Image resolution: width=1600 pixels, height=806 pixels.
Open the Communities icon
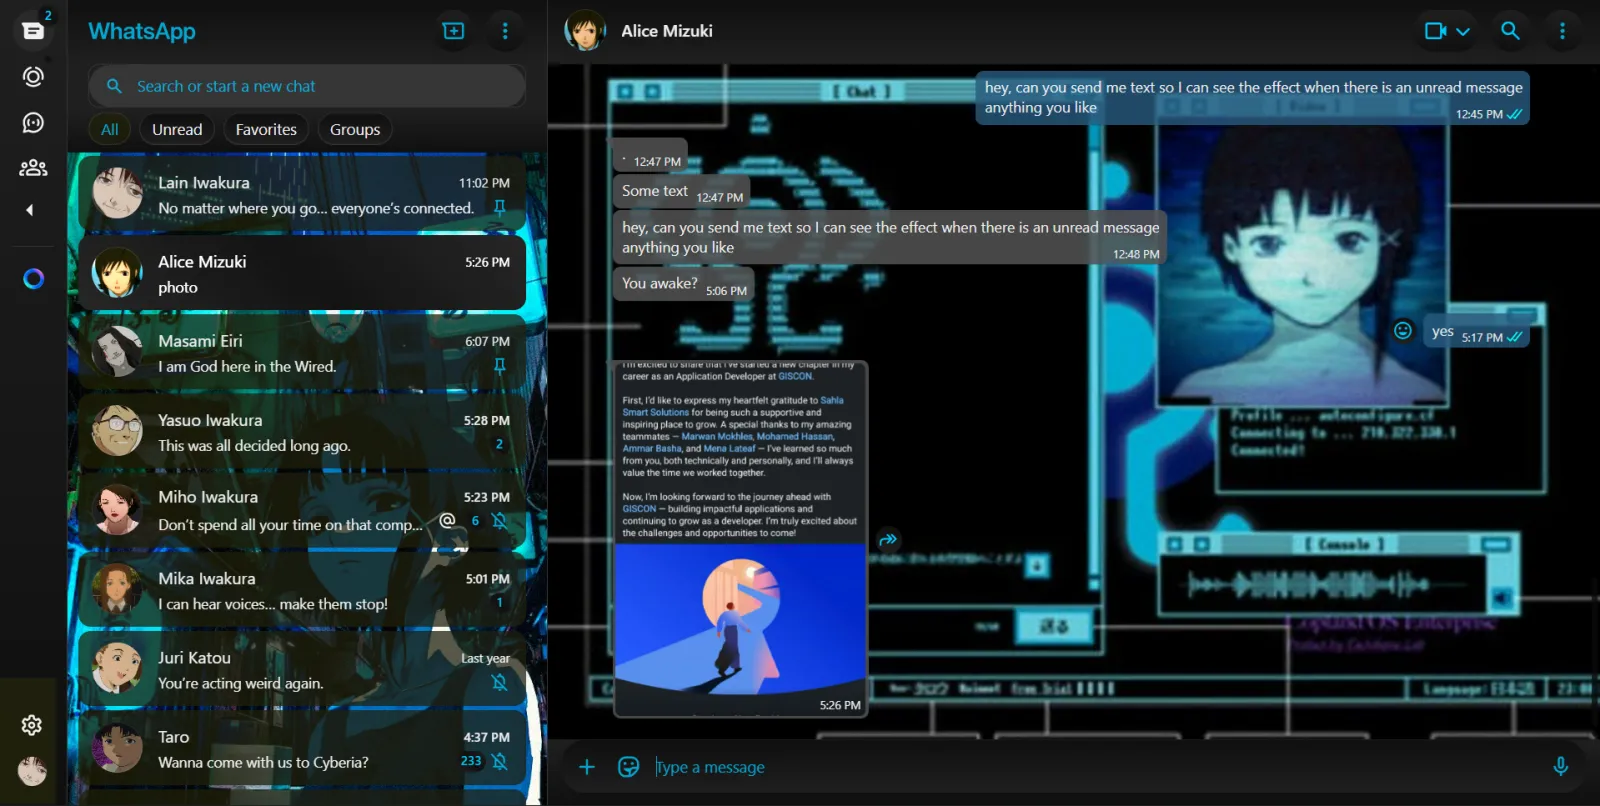click(33, 168)
